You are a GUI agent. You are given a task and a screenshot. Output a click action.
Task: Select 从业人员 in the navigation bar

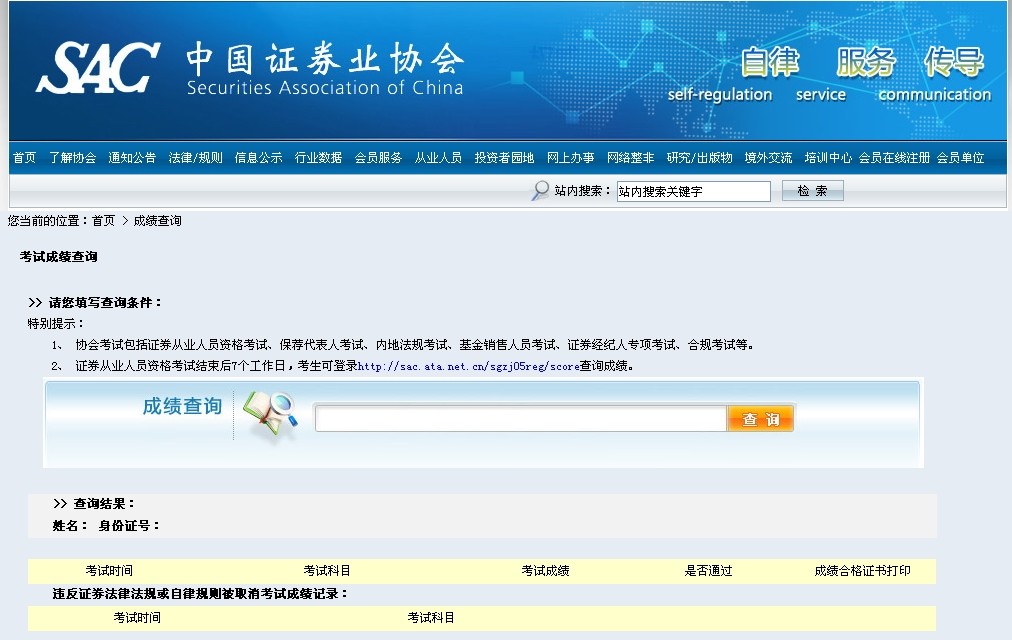438,158
